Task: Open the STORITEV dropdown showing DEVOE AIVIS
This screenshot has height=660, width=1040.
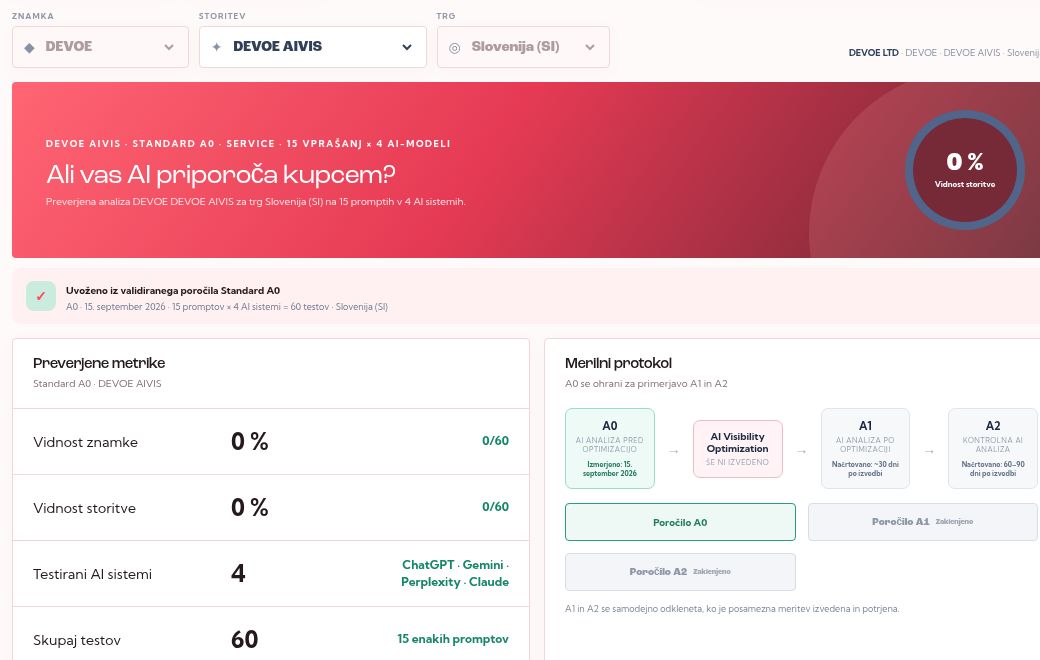Action: click(x=312, y=46)
